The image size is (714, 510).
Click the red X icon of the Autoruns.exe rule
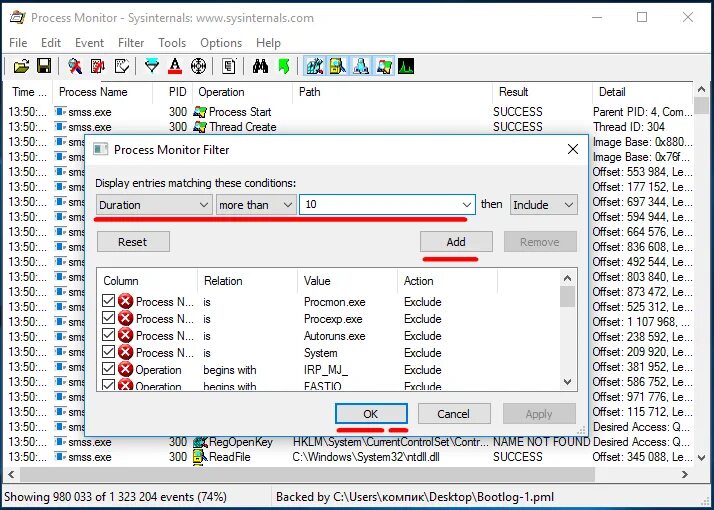(125, 335)
